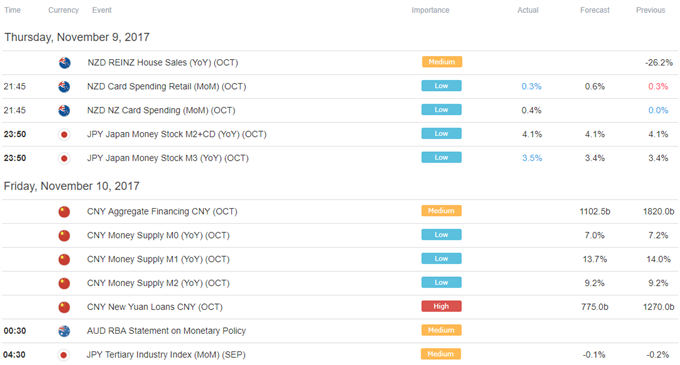Click the blue 3.5% actual value for Money Stock M3
The height and width of the screenshot is (365, 680).
click(x=532, y=158)
